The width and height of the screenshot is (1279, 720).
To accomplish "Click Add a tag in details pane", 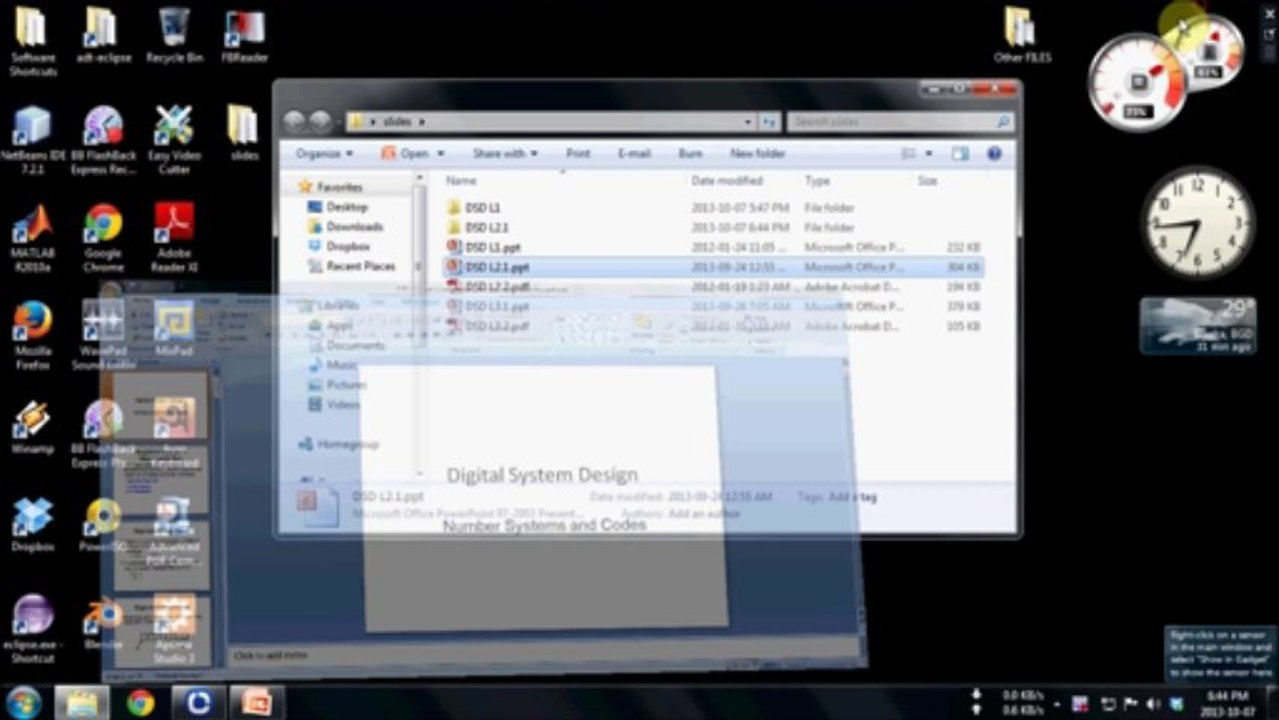I will pyautogui.click(x=852, y=496).
